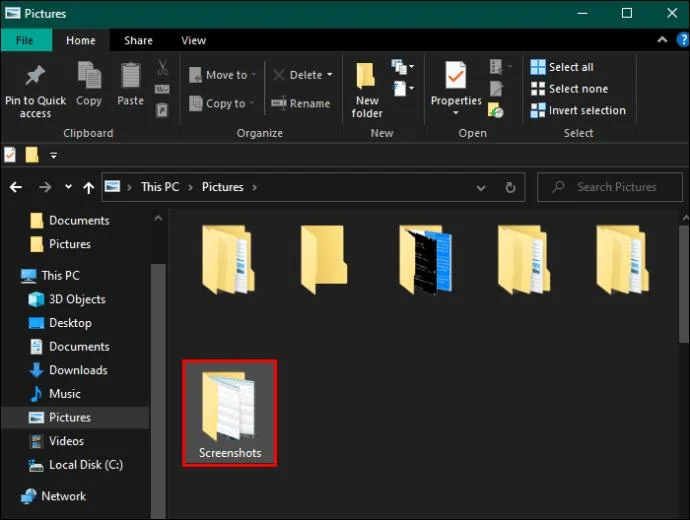Click Select none
Image resolution: width=690 pixels, height=520 pixels.
[569, 89]
